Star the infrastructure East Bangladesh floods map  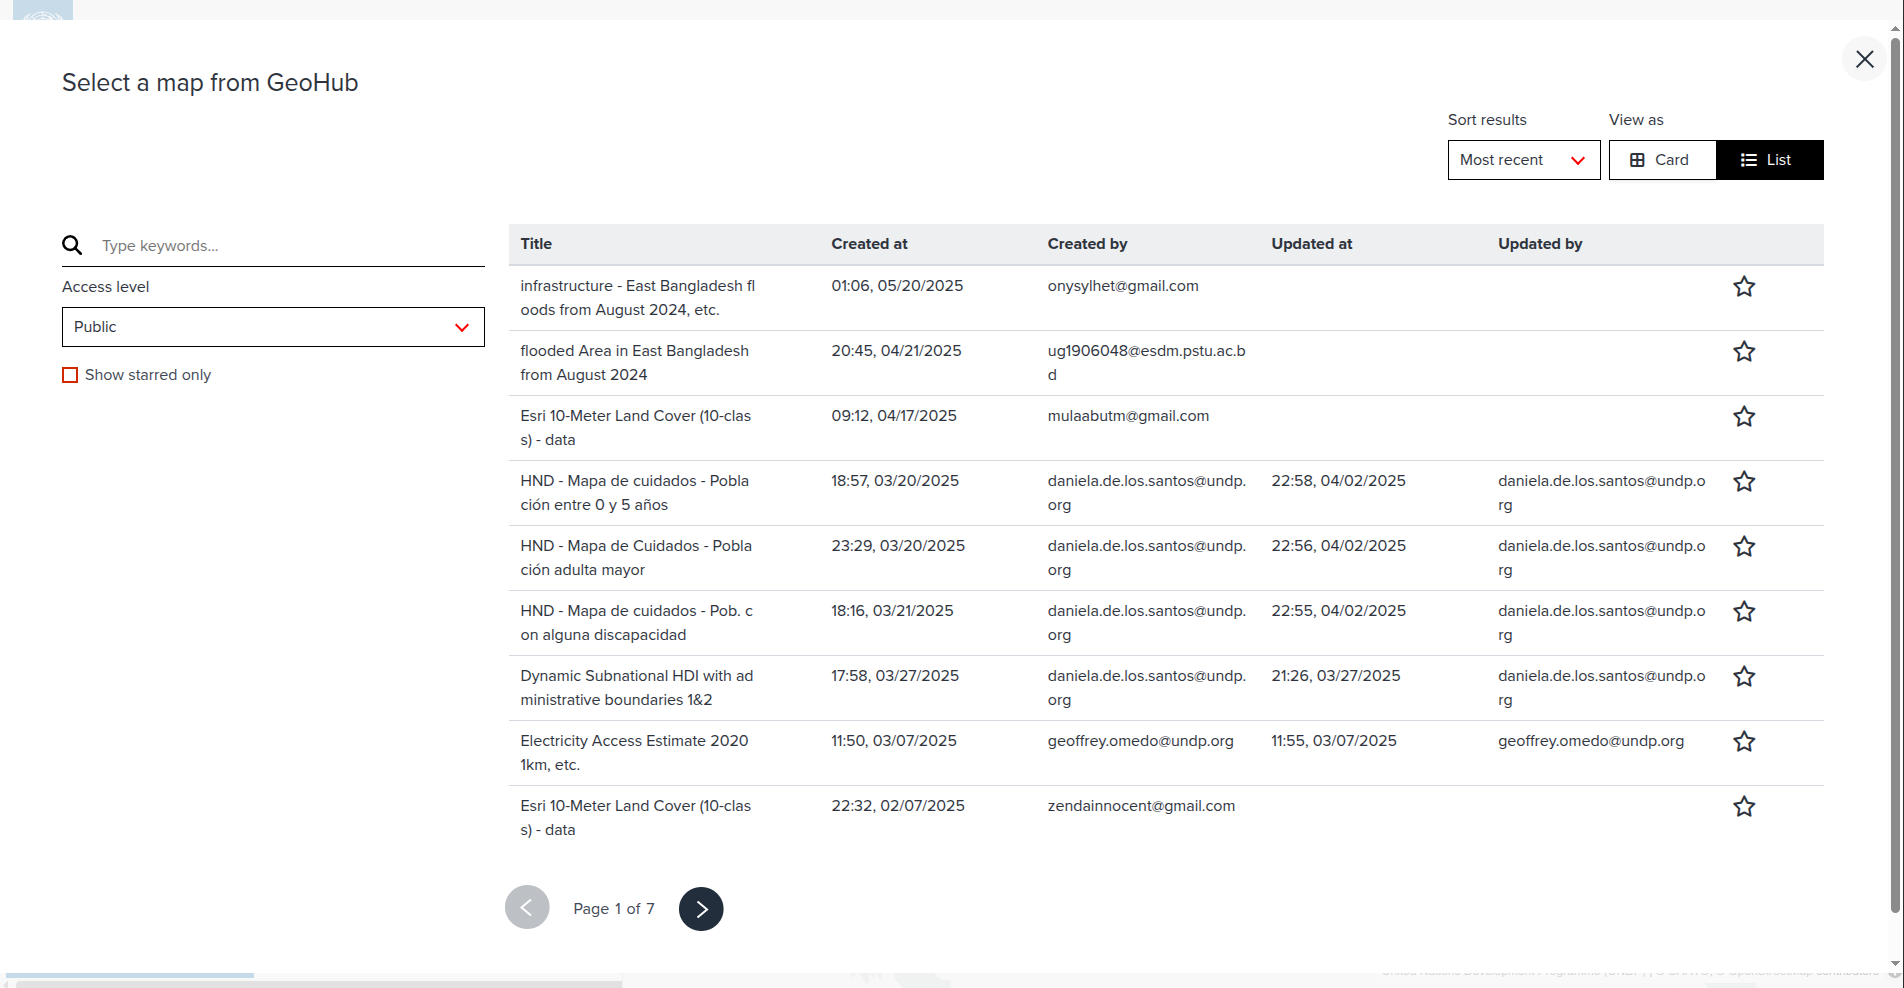pos(1744,287)
